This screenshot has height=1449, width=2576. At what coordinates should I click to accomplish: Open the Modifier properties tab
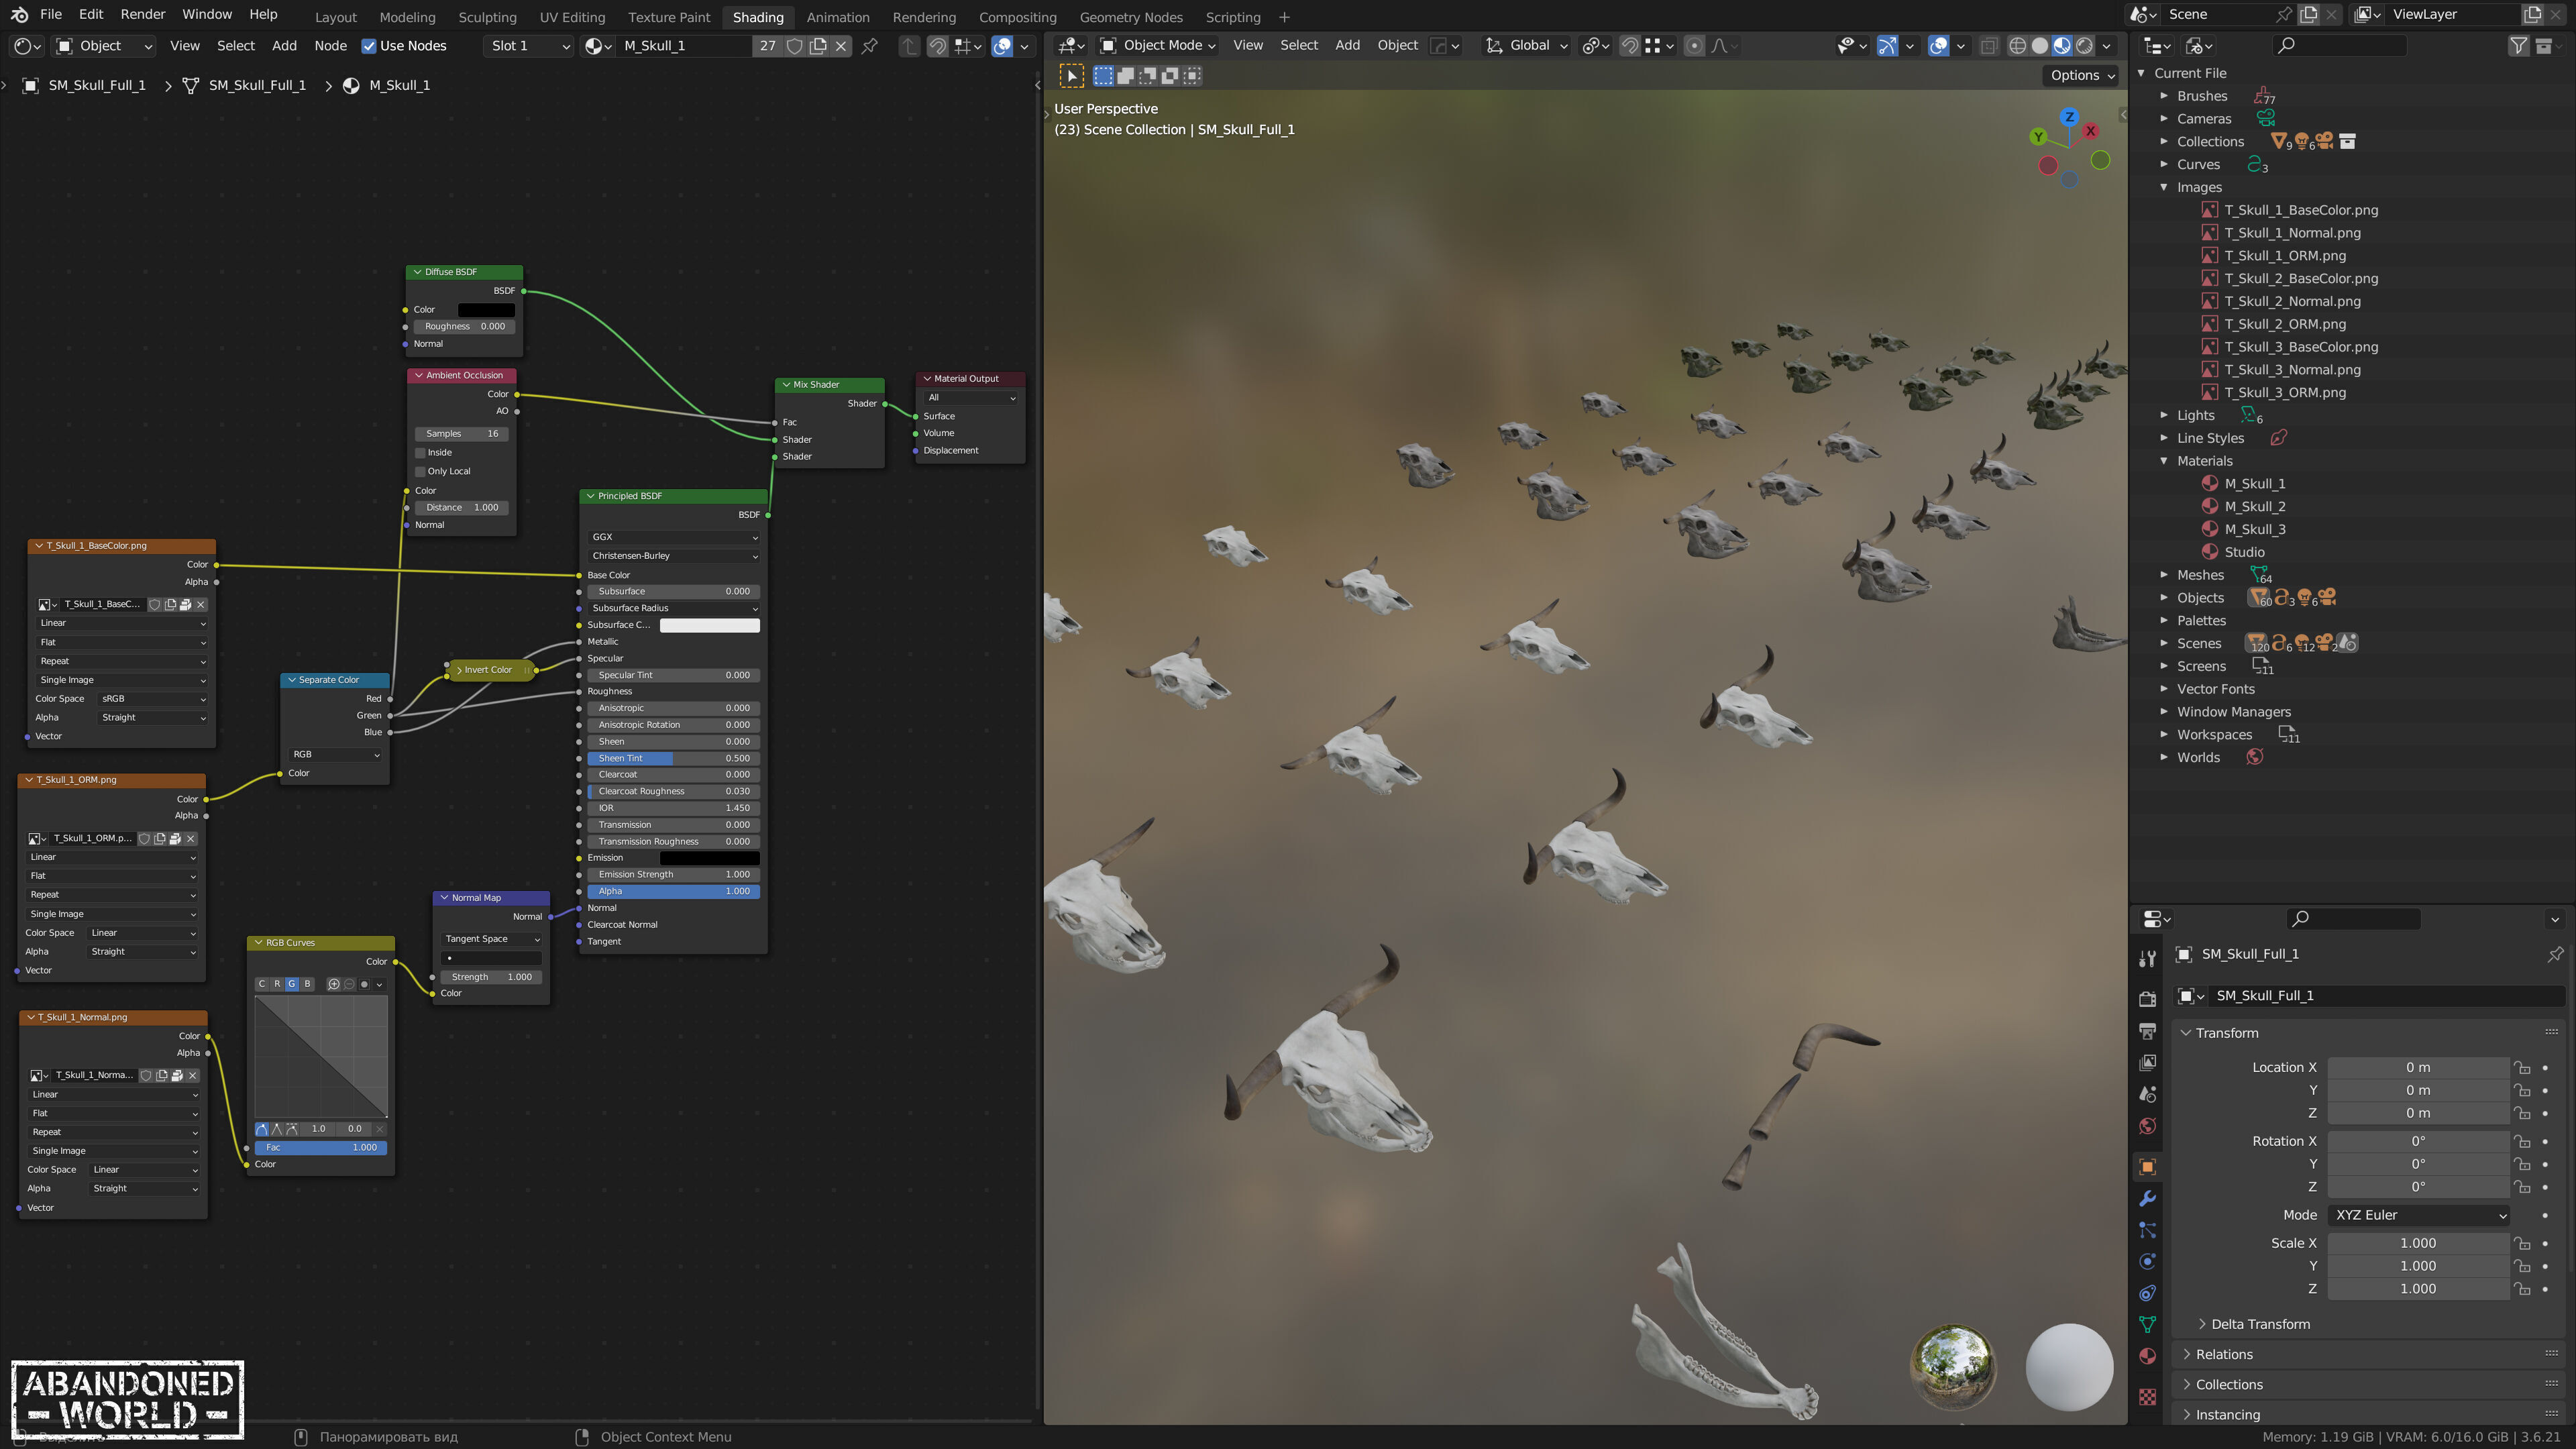2147,1198
